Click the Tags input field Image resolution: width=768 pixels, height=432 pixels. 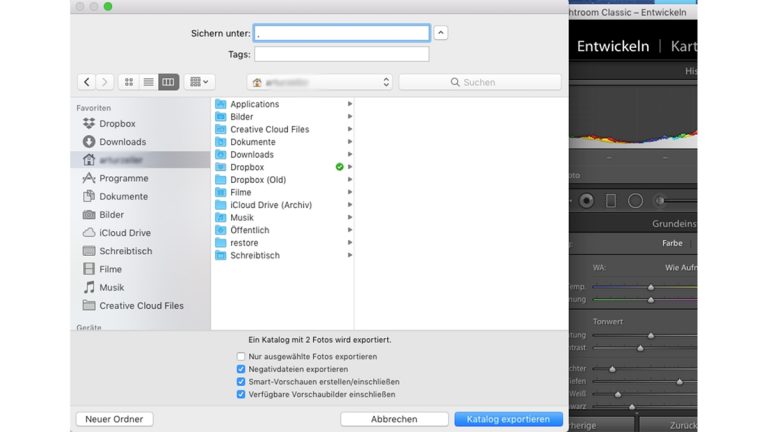(x=341, y=54)
